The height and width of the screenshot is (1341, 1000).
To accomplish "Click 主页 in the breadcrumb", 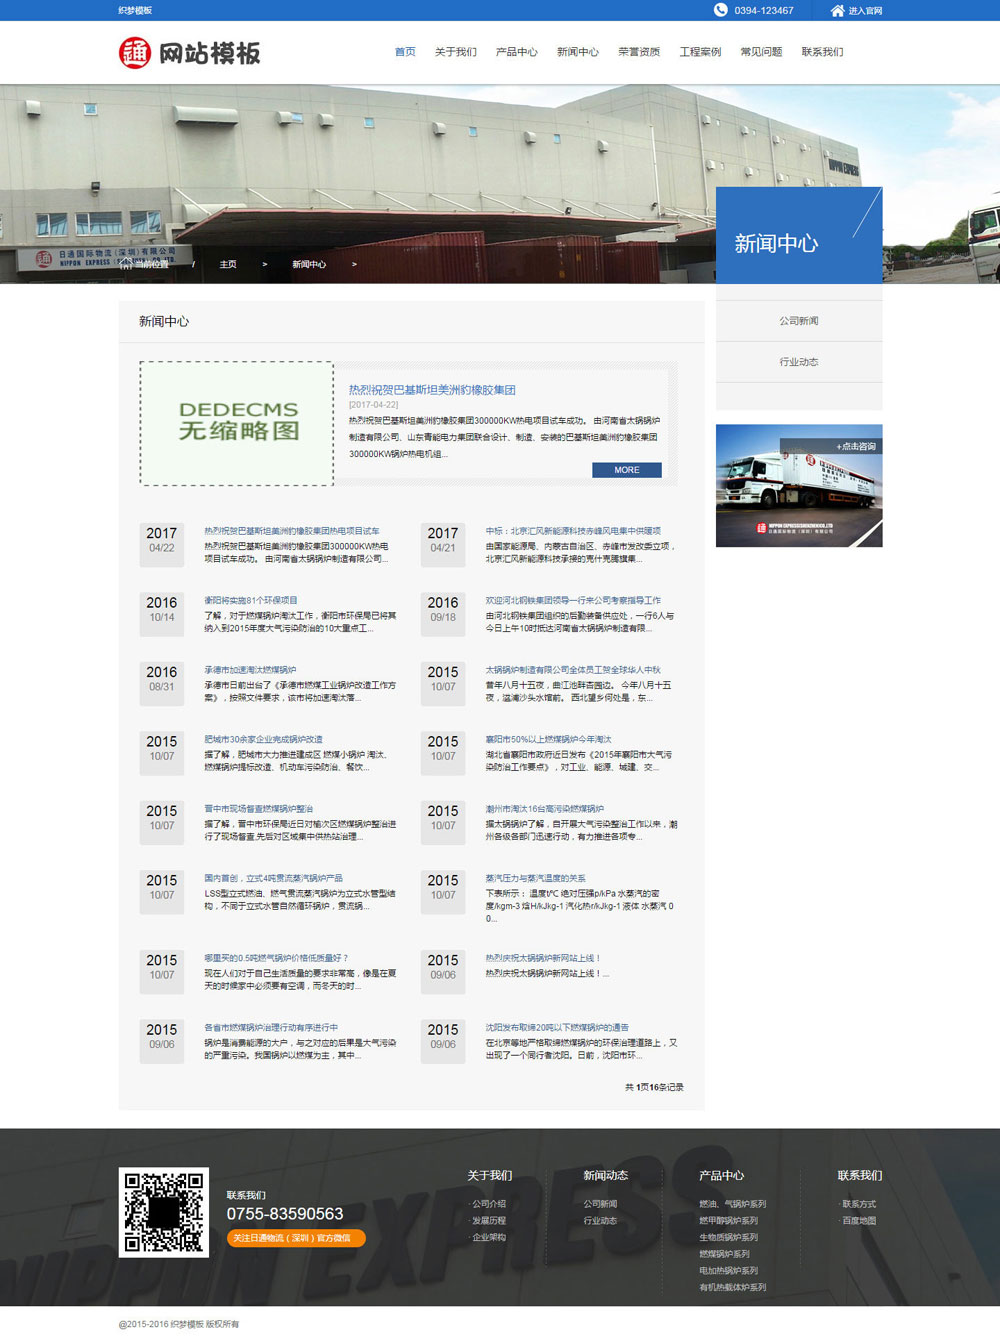I will pos(228,265).
